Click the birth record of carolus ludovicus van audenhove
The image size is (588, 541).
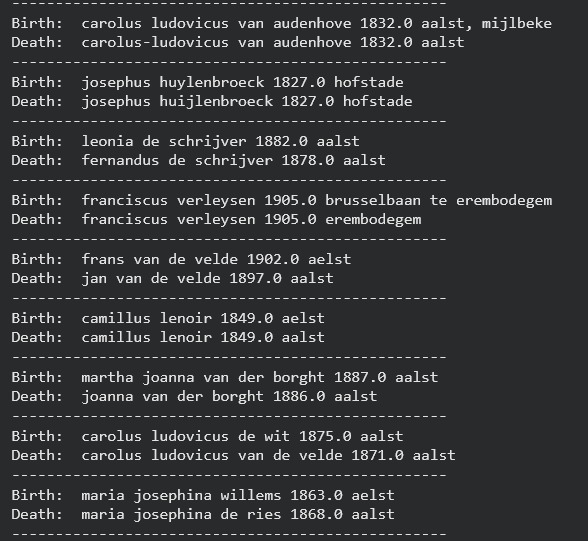click(x=281, y=23)
